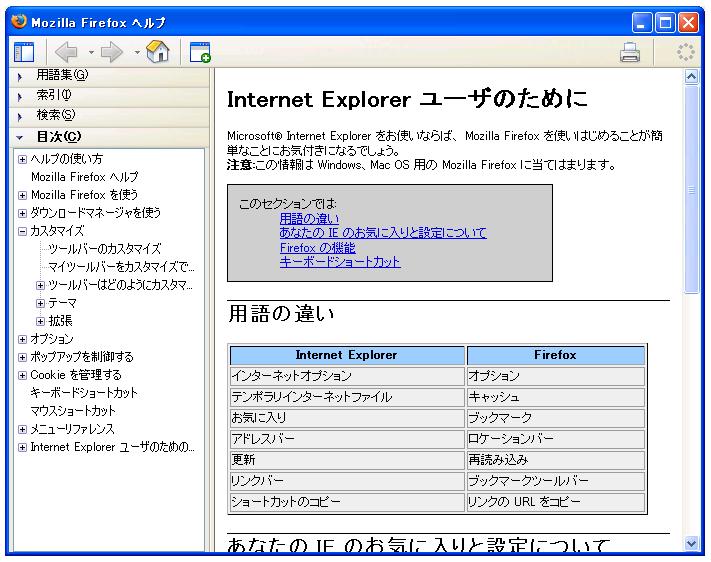Expand the 用語集(G) panel

109,76
